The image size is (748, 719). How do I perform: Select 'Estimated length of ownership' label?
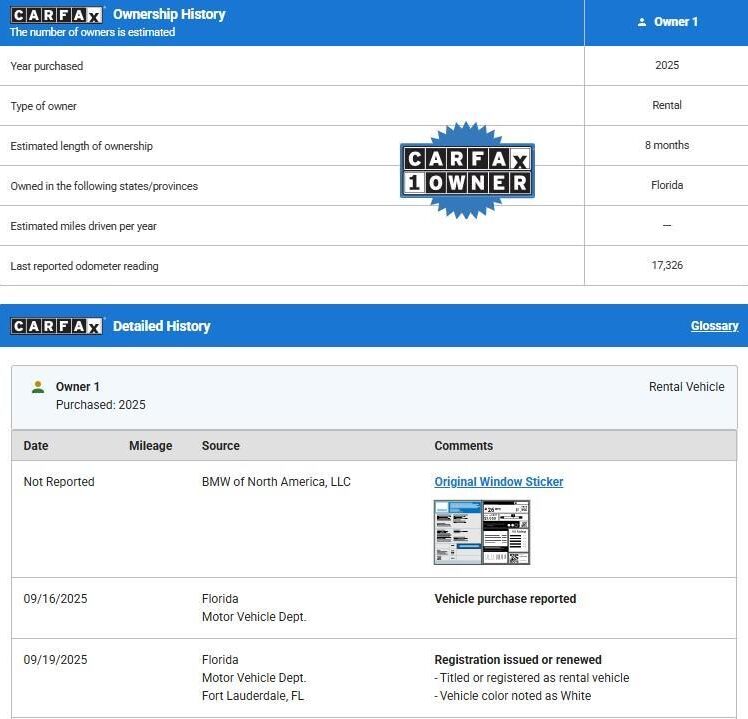(x=82, y=146)
